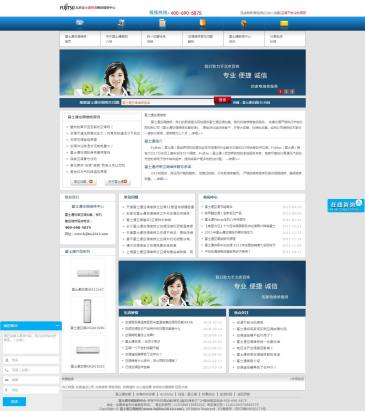Select banner slide indicator 2

(x=286, y=91)
